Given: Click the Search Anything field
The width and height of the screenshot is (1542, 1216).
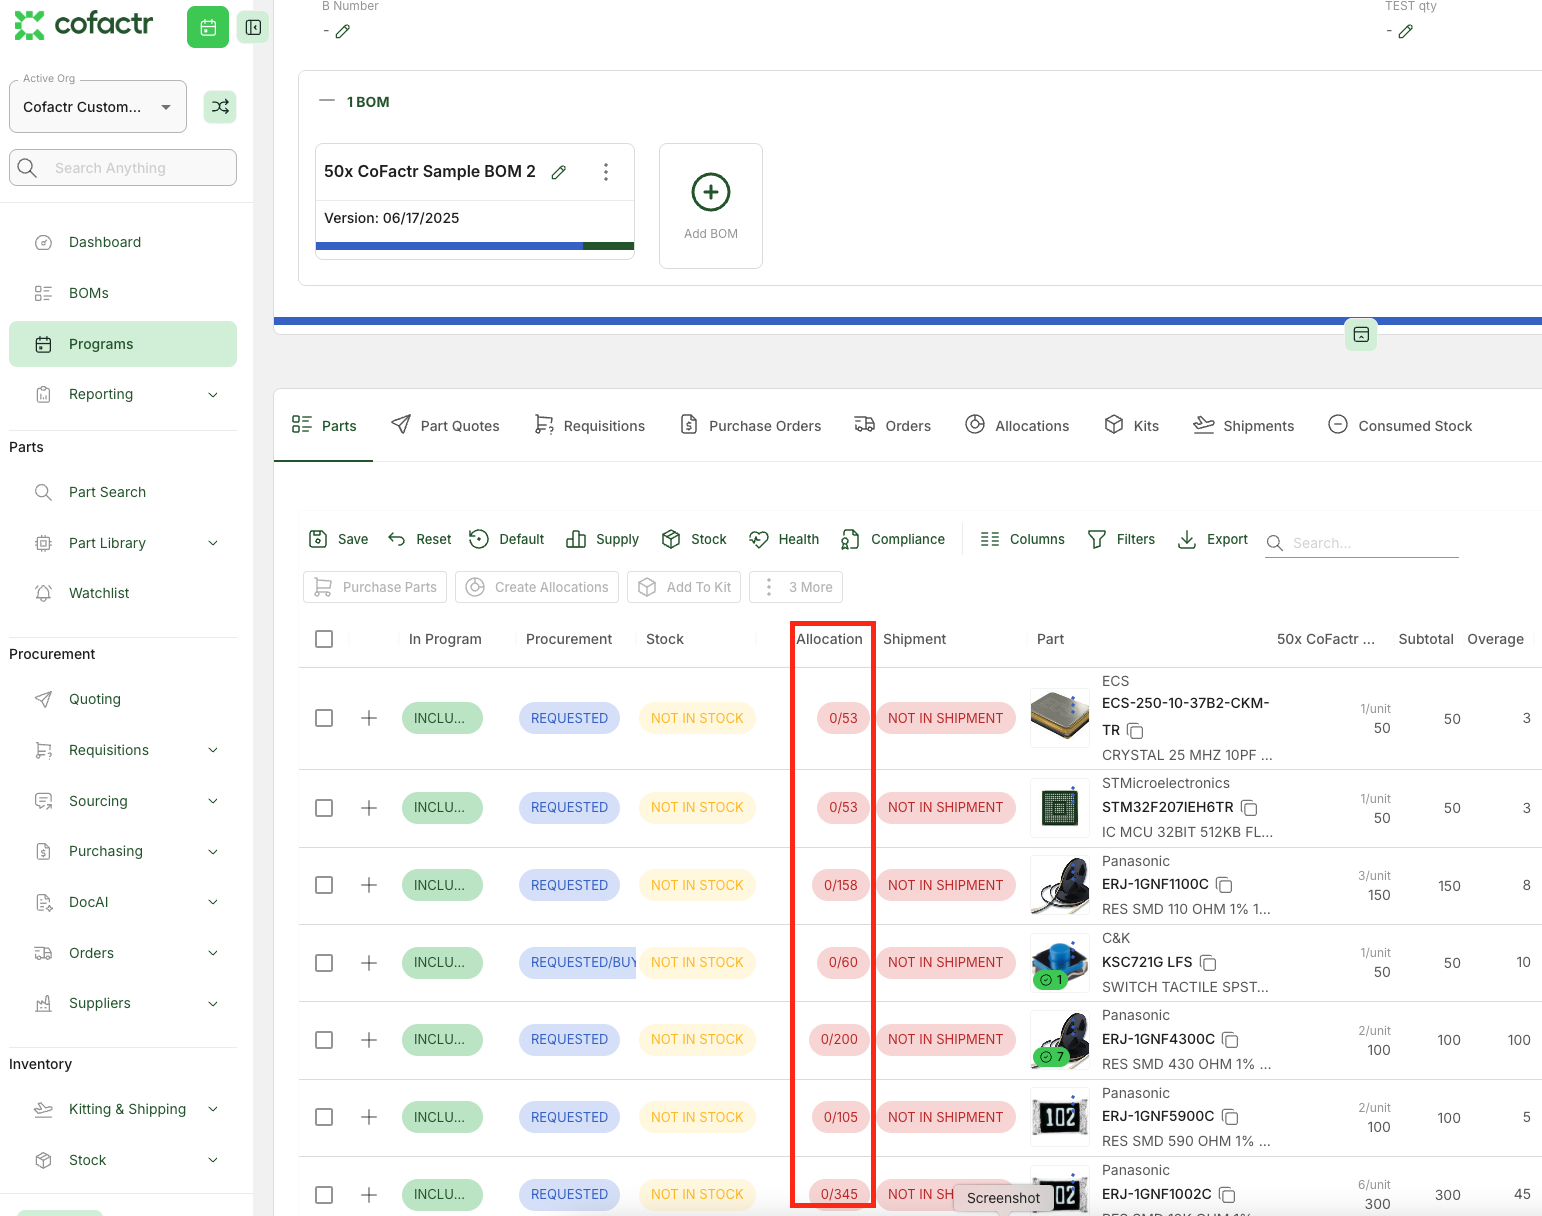Looking at the screenshot, I should (123, 168).
